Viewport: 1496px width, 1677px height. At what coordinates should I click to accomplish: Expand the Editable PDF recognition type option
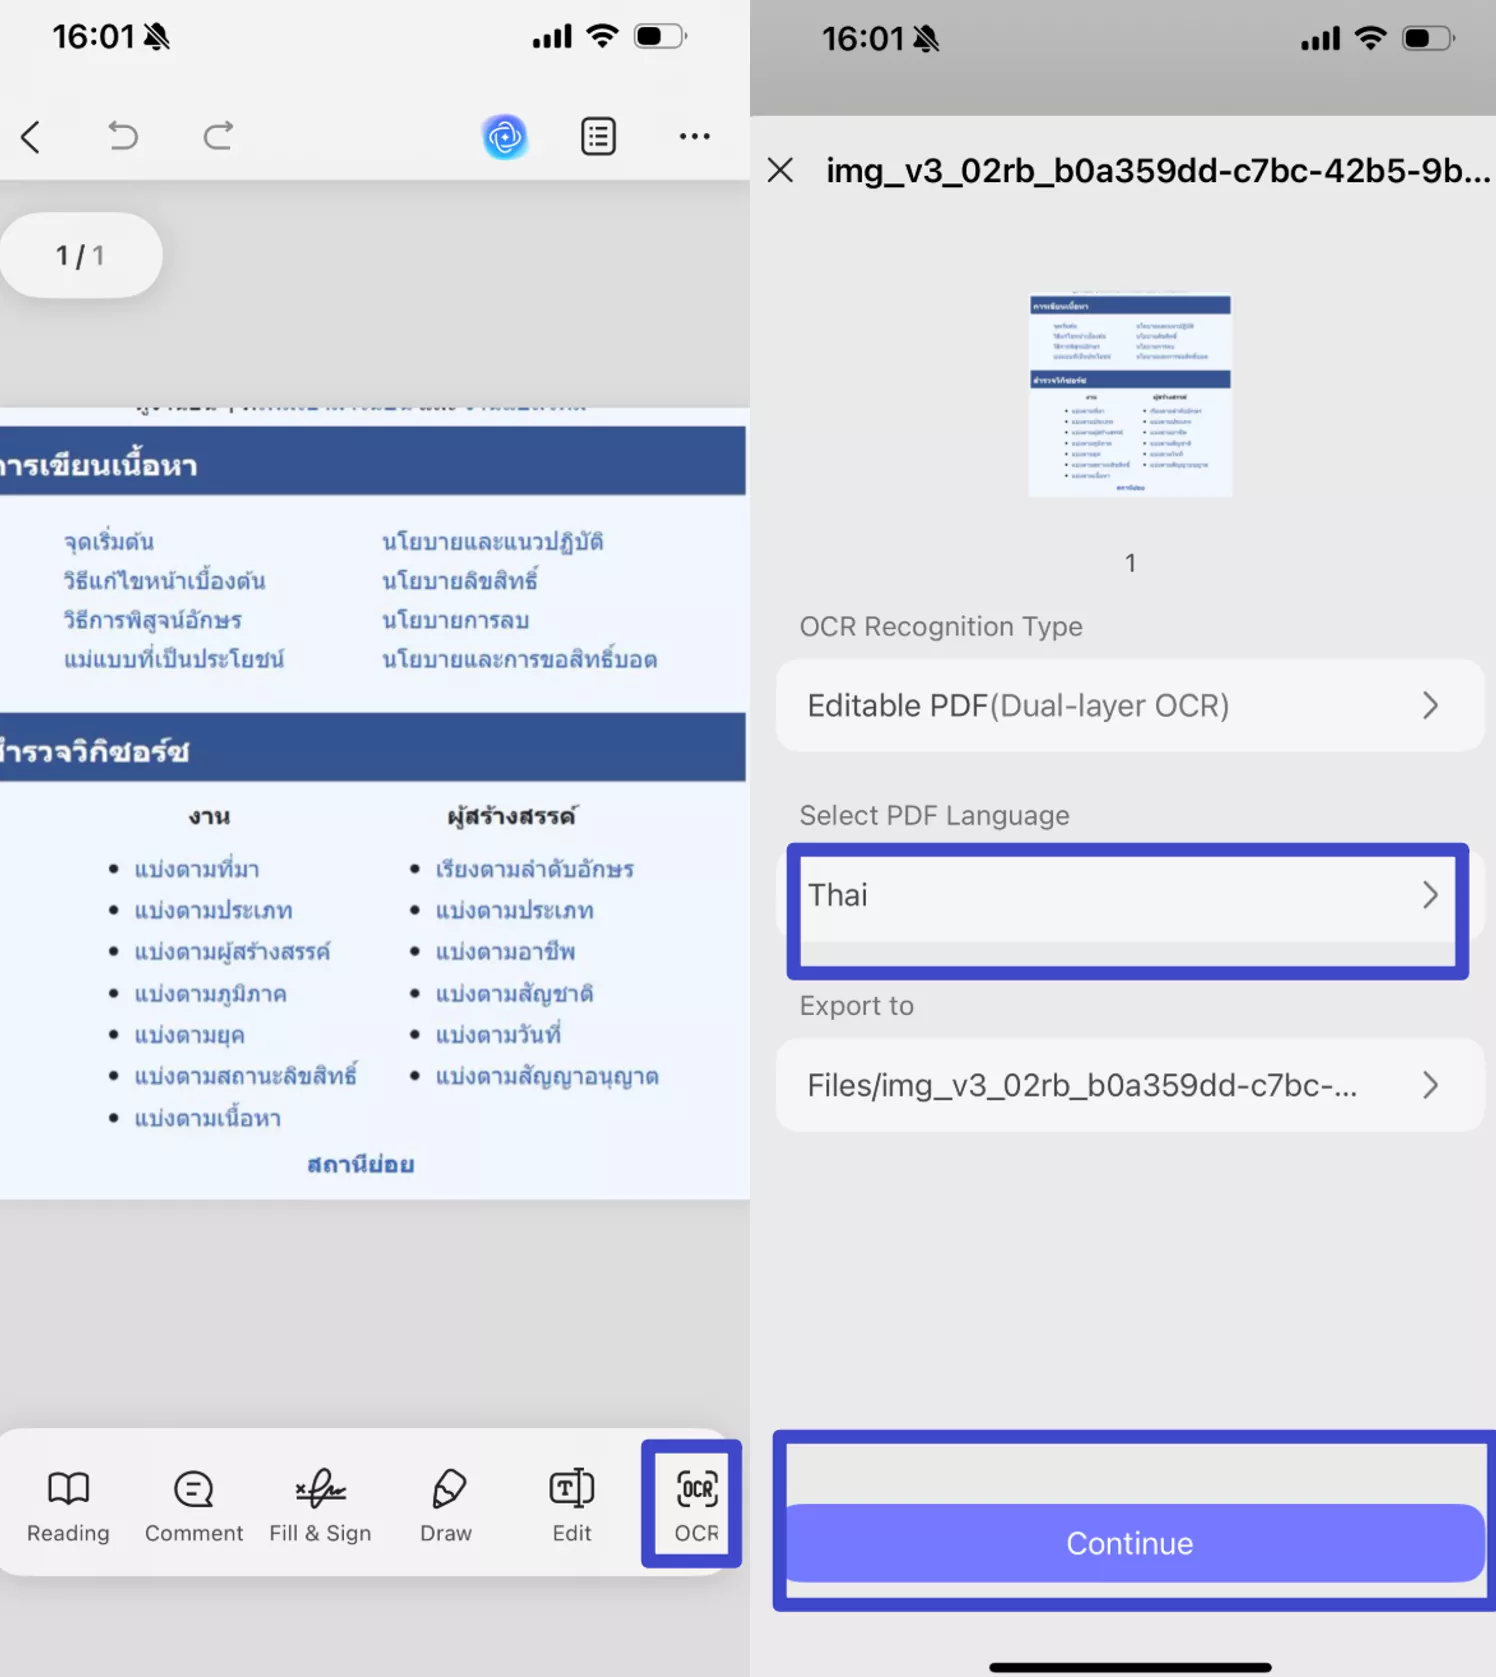click(x=1129, y=706)
